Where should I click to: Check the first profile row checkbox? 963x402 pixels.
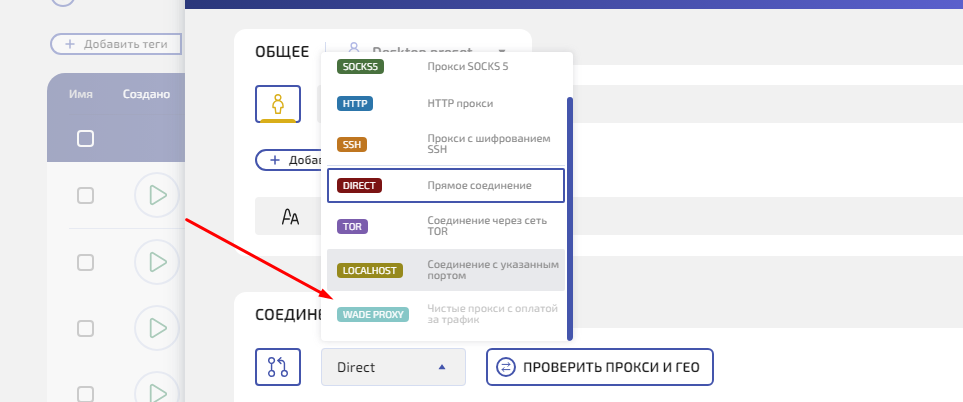click(x=86, y=195)
